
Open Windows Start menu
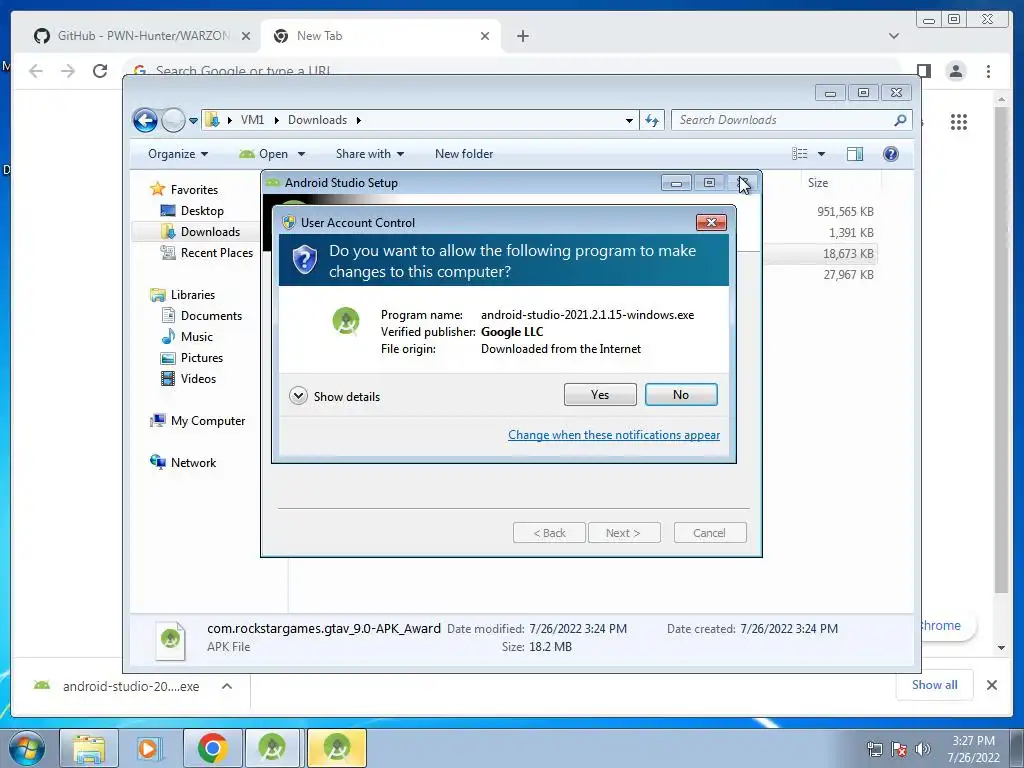[x=27, y=748]
